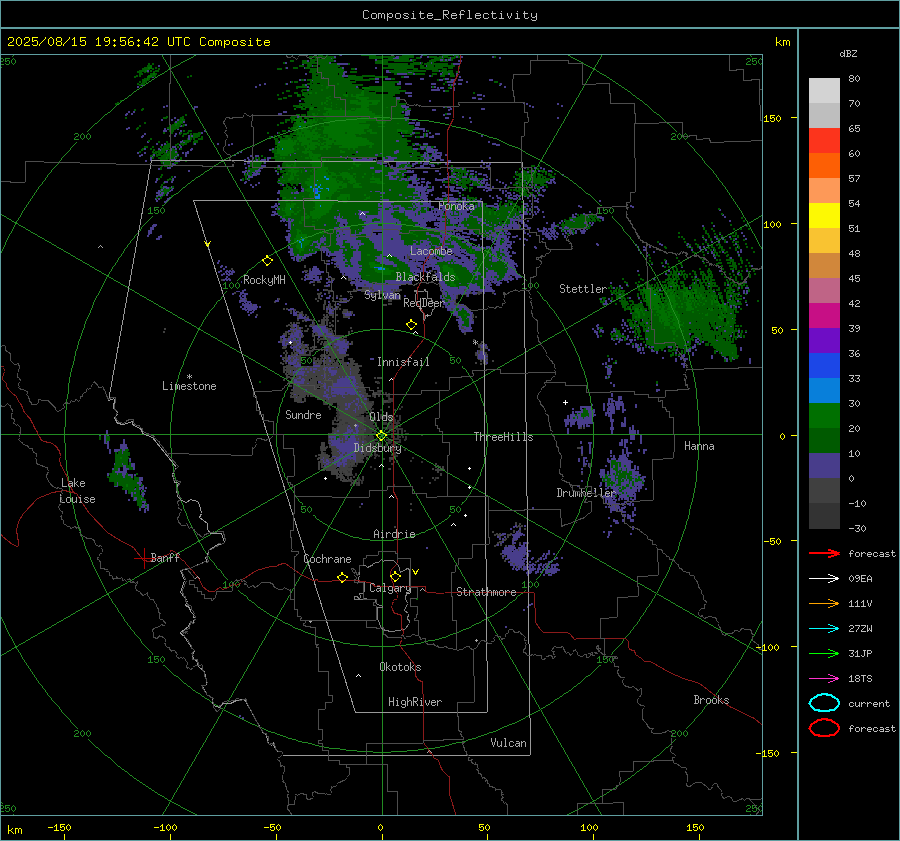The height and width of the screenshot is (841, 900).
Task: Click the magenta color swatch under 42 dBZ
Action: (x=824, y=316)
